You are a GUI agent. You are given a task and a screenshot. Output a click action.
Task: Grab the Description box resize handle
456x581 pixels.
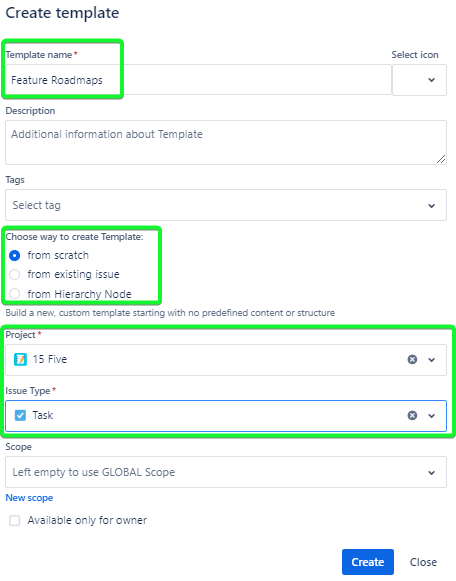441,159
